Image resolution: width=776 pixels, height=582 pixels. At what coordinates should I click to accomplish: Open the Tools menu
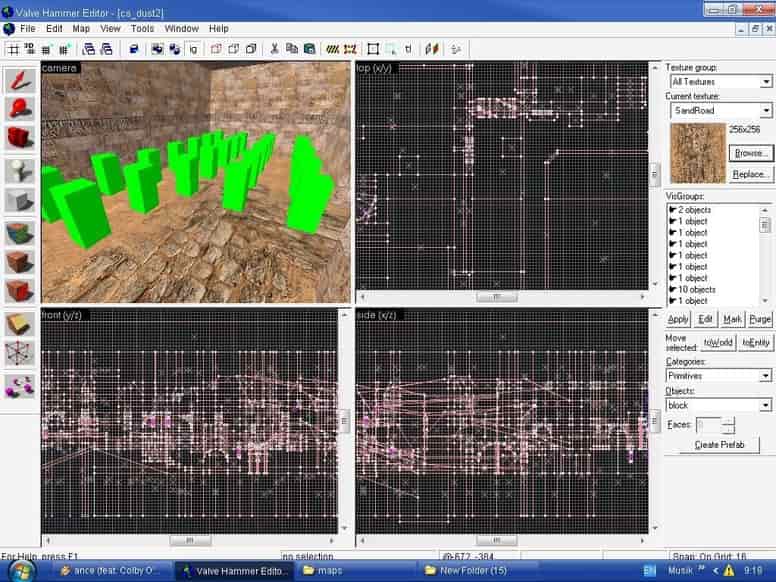pyautogui.click(x=142, y=29)
